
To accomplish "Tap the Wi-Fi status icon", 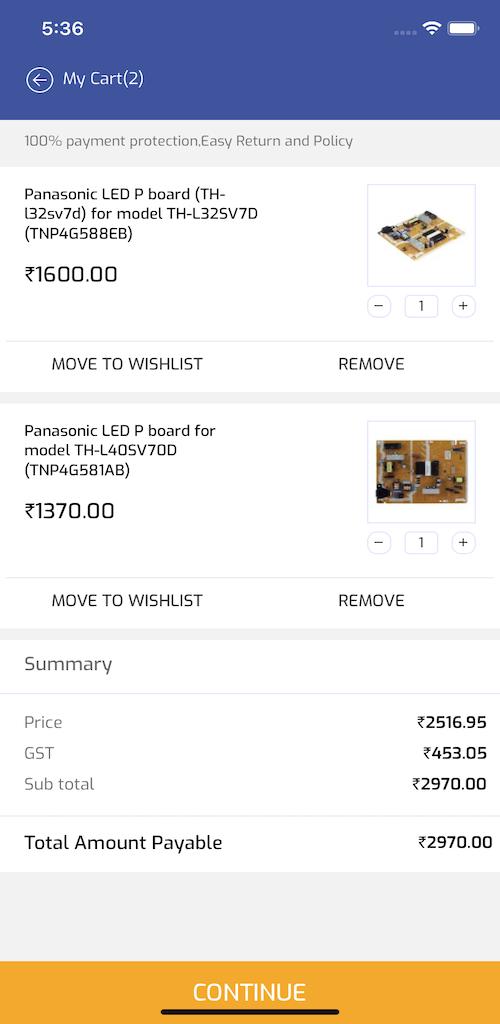I will pos(431,28).
